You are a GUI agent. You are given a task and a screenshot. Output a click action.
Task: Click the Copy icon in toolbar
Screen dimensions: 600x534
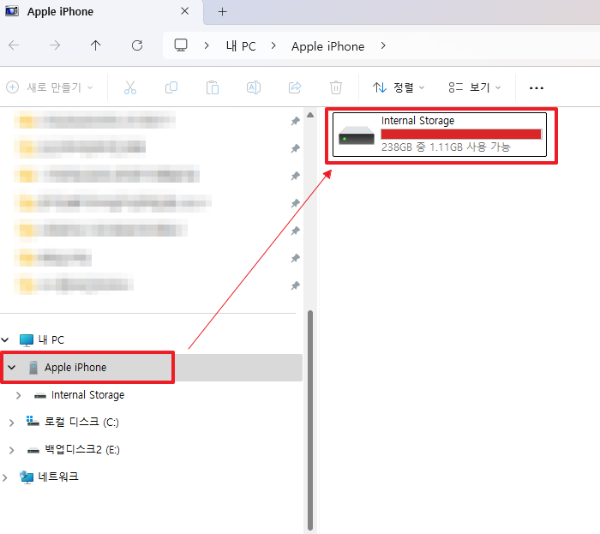coord(171,88)
